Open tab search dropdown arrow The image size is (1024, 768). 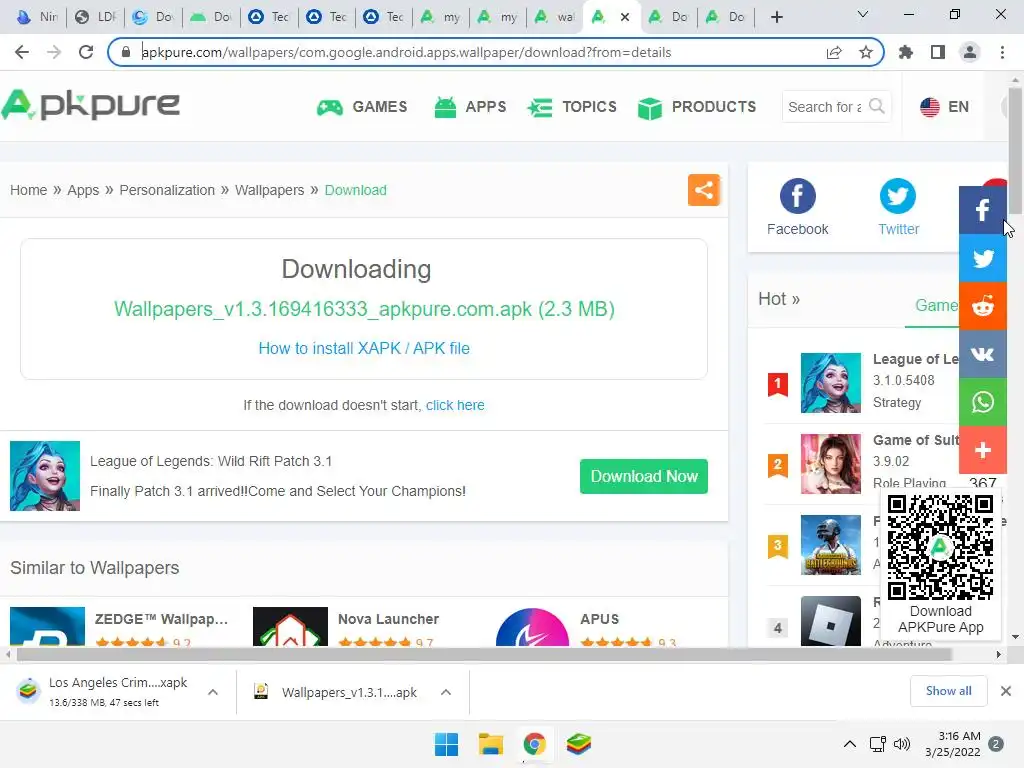coord(863,14)
